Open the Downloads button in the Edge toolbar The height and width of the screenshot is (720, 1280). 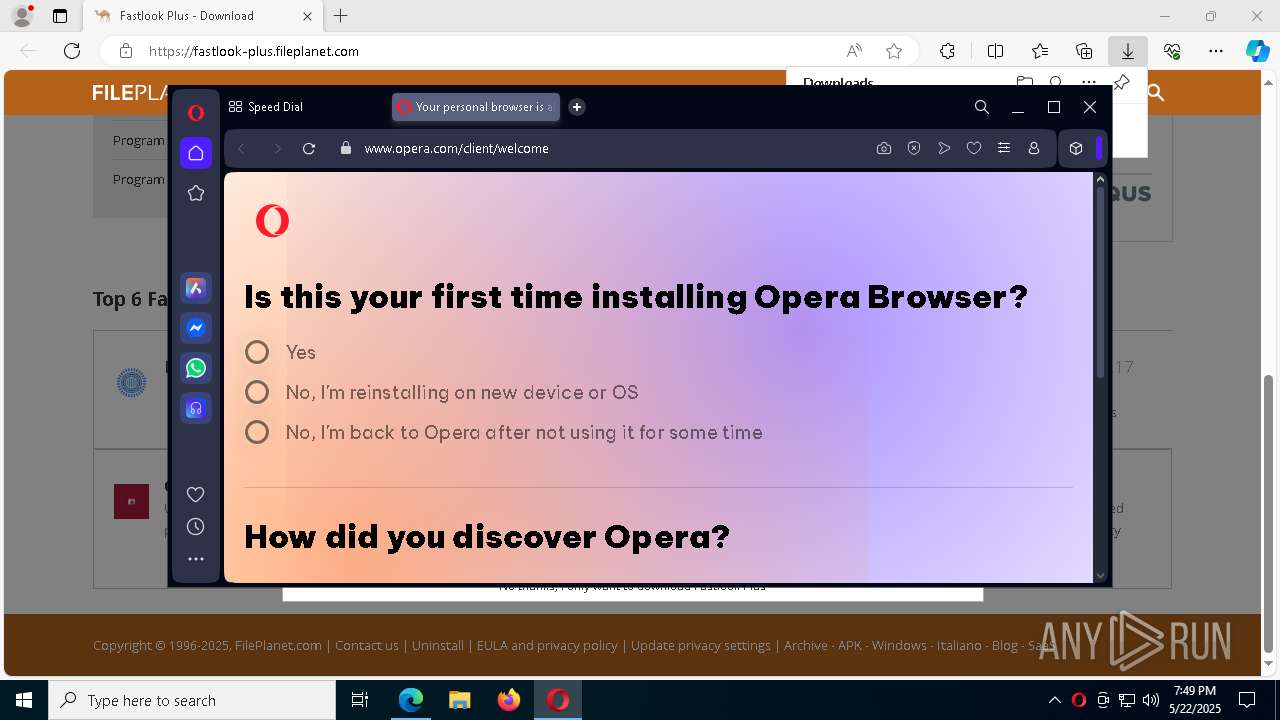[x=1127, y=51]
